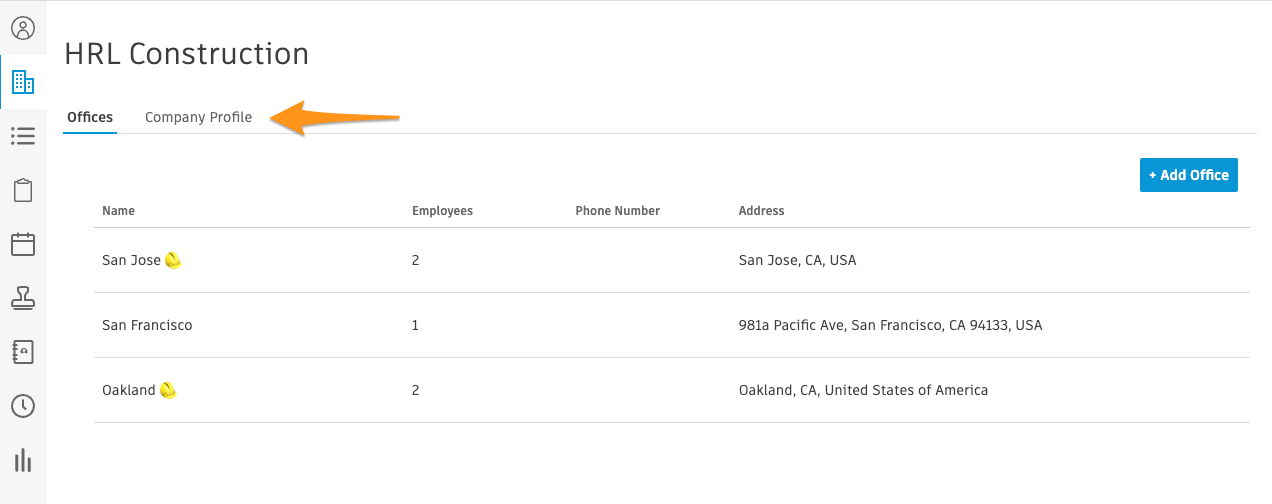Open the San Jose office entry
Image resolution: width=1272 pixels, height=504 pixels.
(131, 260)
